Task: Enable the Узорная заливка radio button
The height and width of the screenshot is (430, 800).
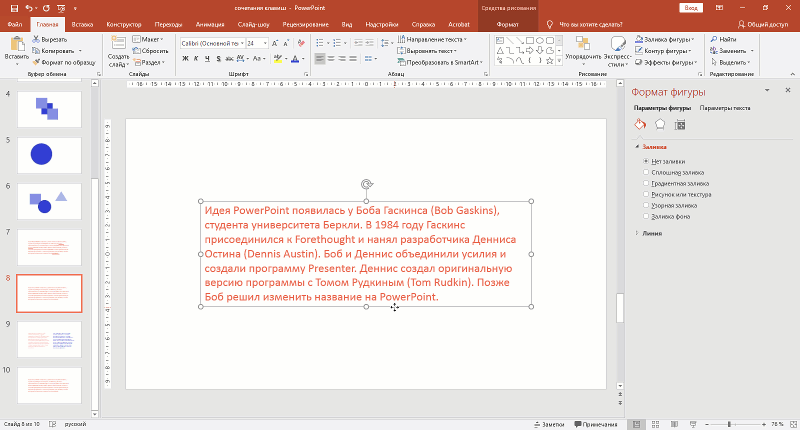Action: [646, 205]
